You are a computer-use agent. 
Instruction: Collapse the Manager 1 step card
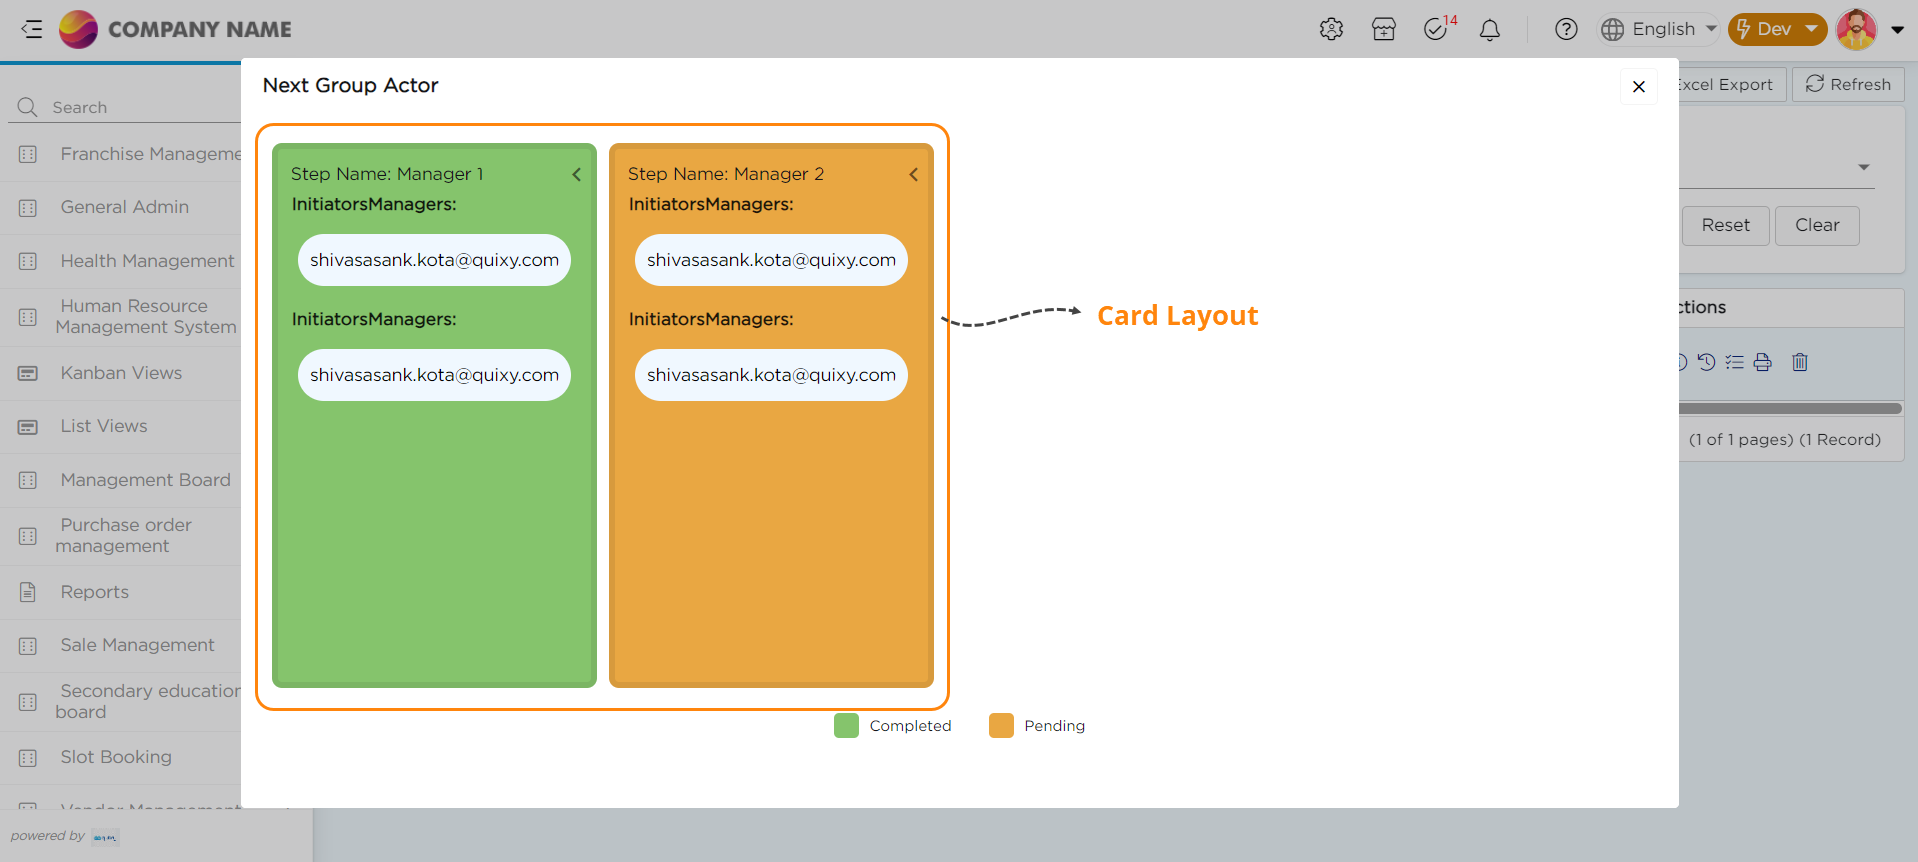point(577,175)
